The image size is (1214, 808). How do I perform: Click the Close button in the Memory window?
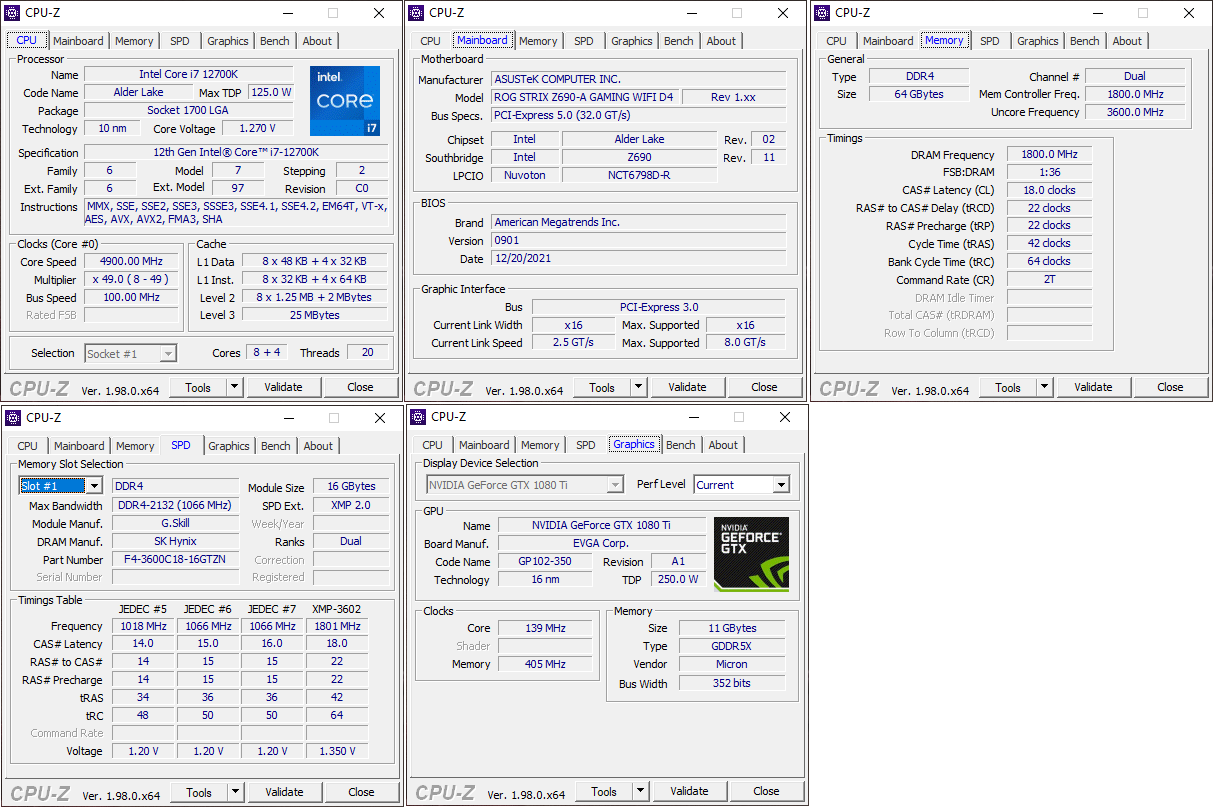[1169, 386]
